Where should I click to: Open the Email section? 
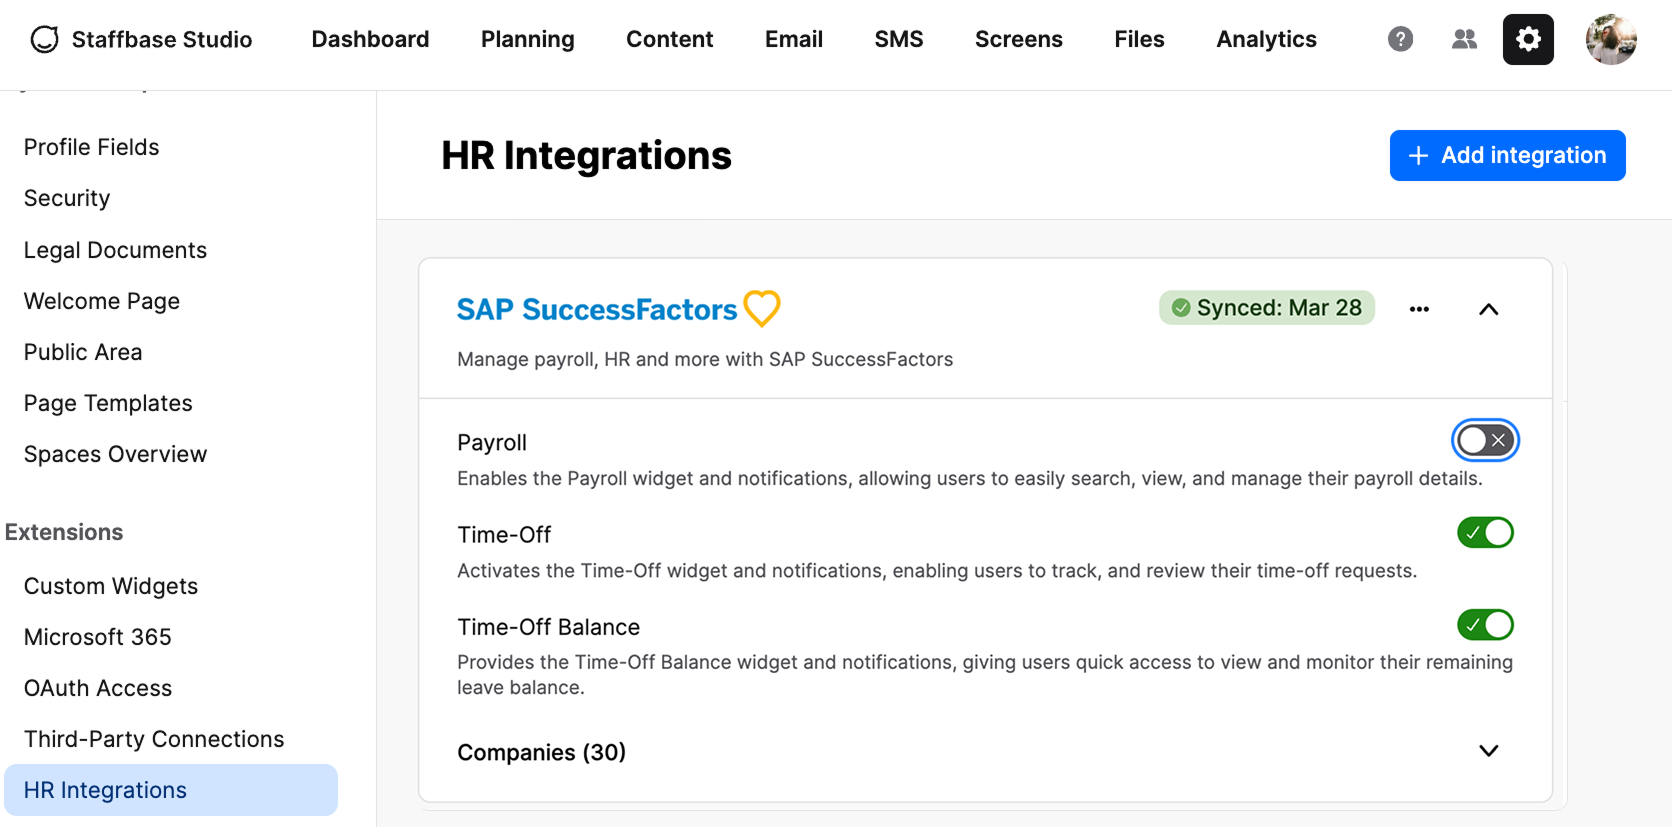pyautogui.click(x=793, y=39)
